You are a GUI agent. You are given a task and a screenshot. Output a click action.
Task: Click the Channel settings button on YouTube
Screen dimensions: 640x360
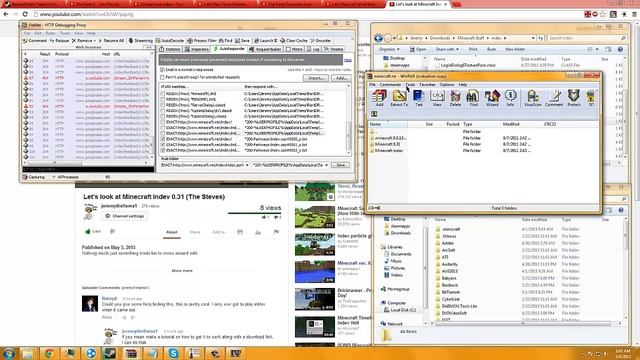pos(124,216)
